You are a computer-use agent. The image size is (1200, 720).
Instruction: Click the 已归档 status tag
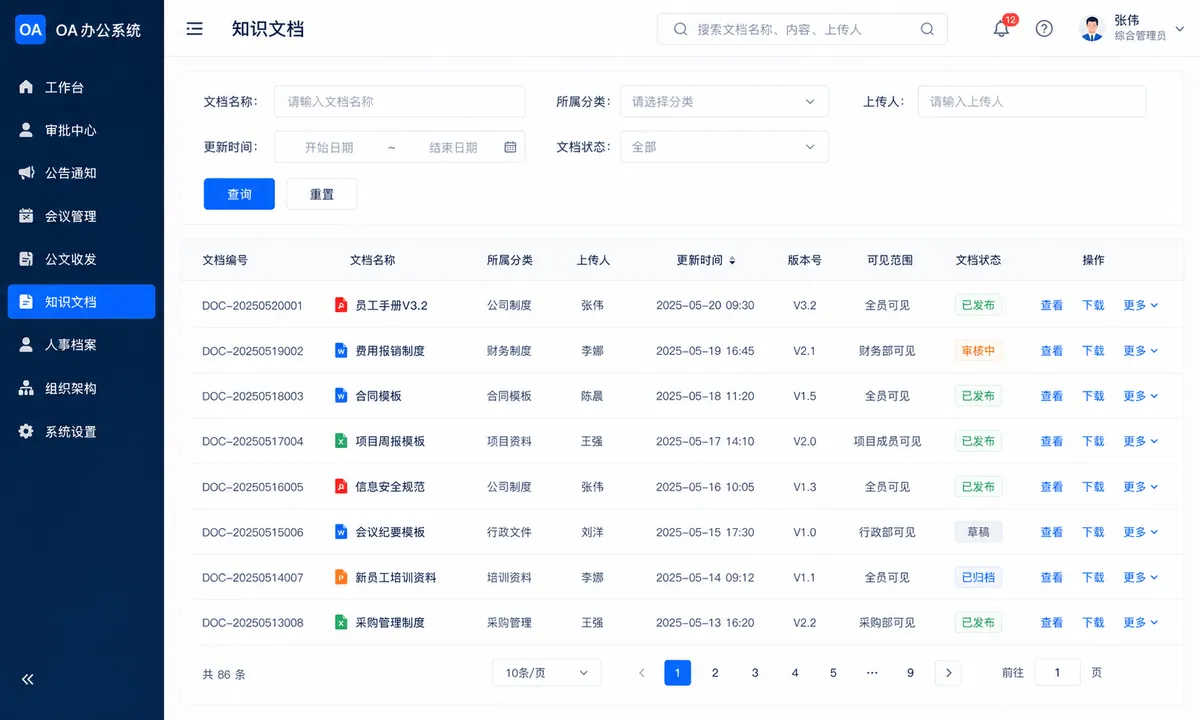point(978,577)
